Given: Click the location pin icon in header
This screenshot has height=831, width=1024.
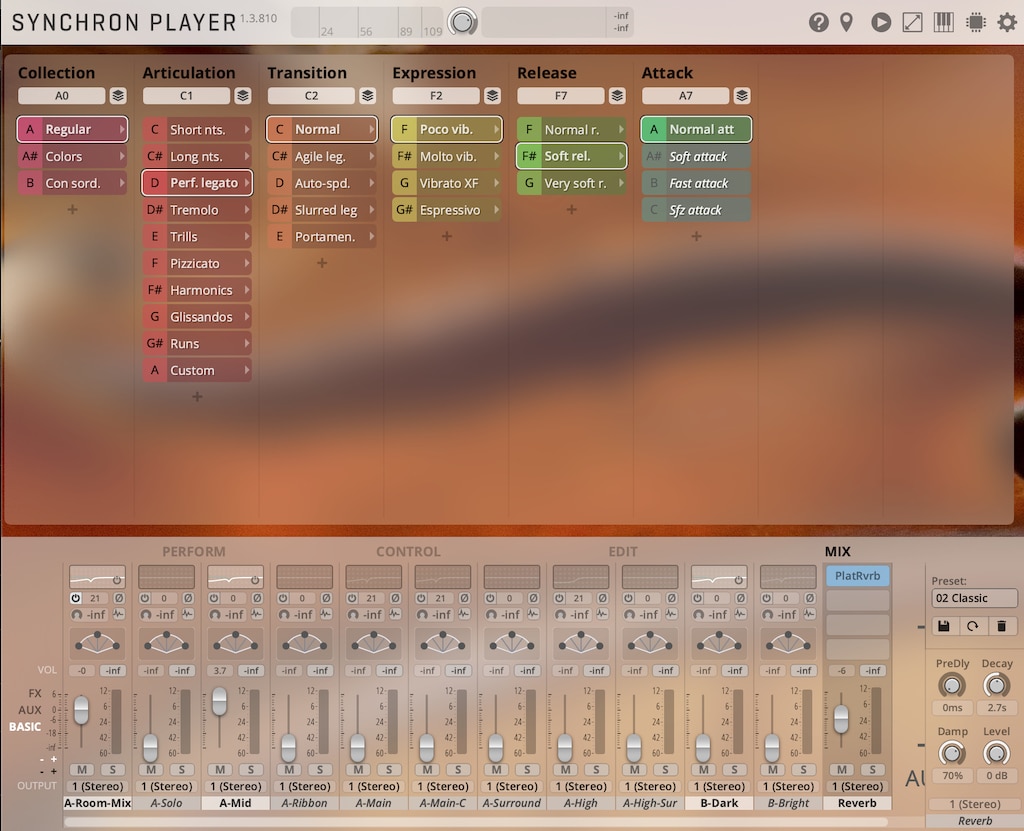Looking at the screenshot, I should tap(846, 22).
